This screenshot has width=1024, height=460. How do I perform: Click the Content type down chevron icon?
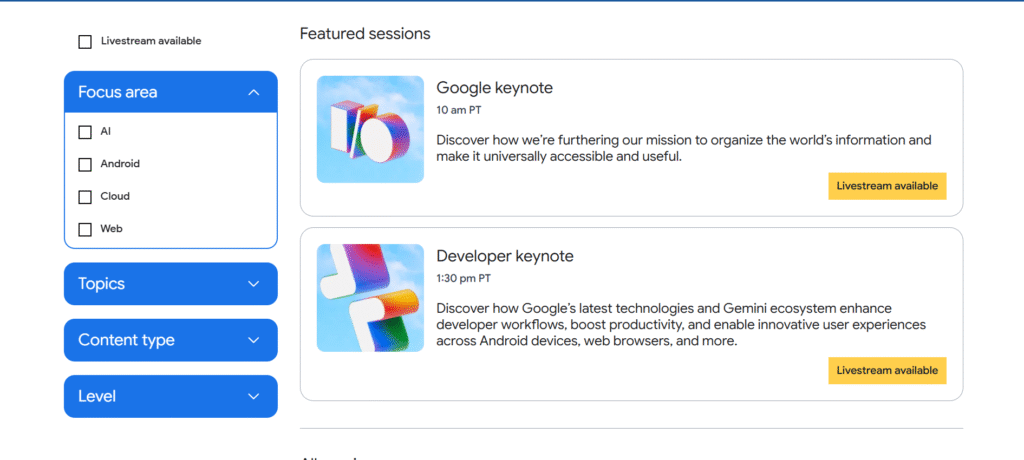[254, 340]
